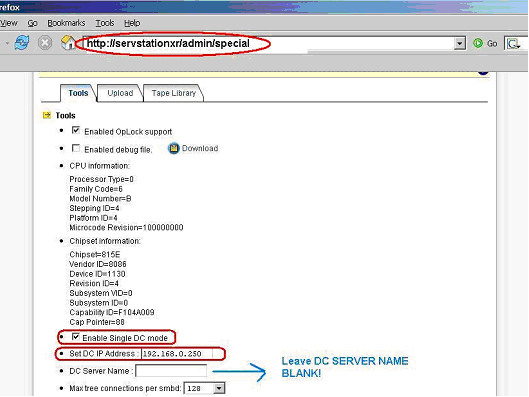Uncheck Enable Single DC mode
Viewport: 529px width, 397px height.
(76, 337)
